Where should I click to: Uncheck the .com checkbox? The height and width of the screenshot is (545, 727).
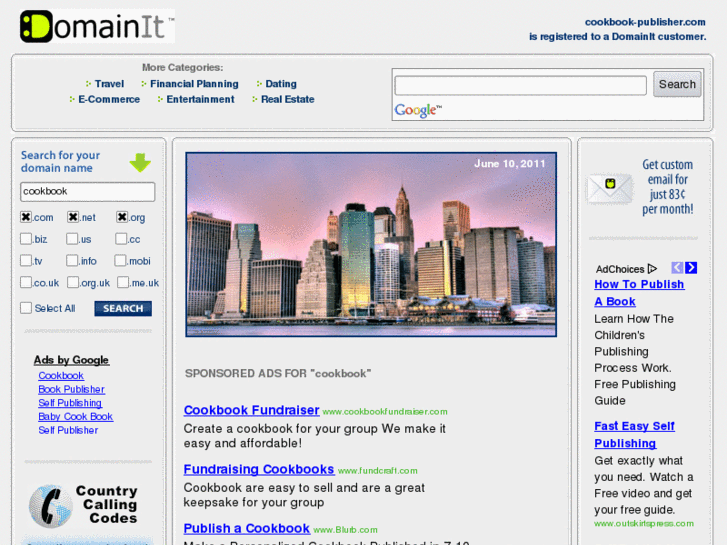26,217
